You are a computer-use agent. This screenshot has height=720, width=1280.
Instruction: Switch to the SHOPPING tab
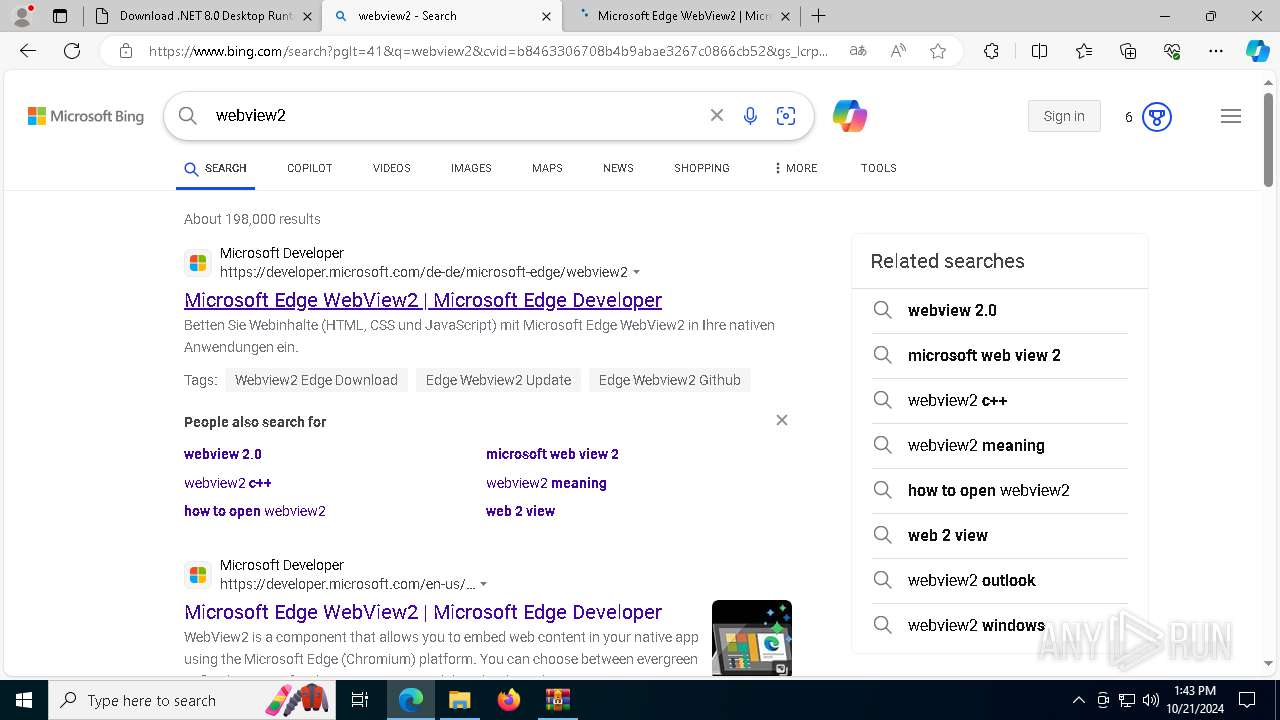click(702, 168)
